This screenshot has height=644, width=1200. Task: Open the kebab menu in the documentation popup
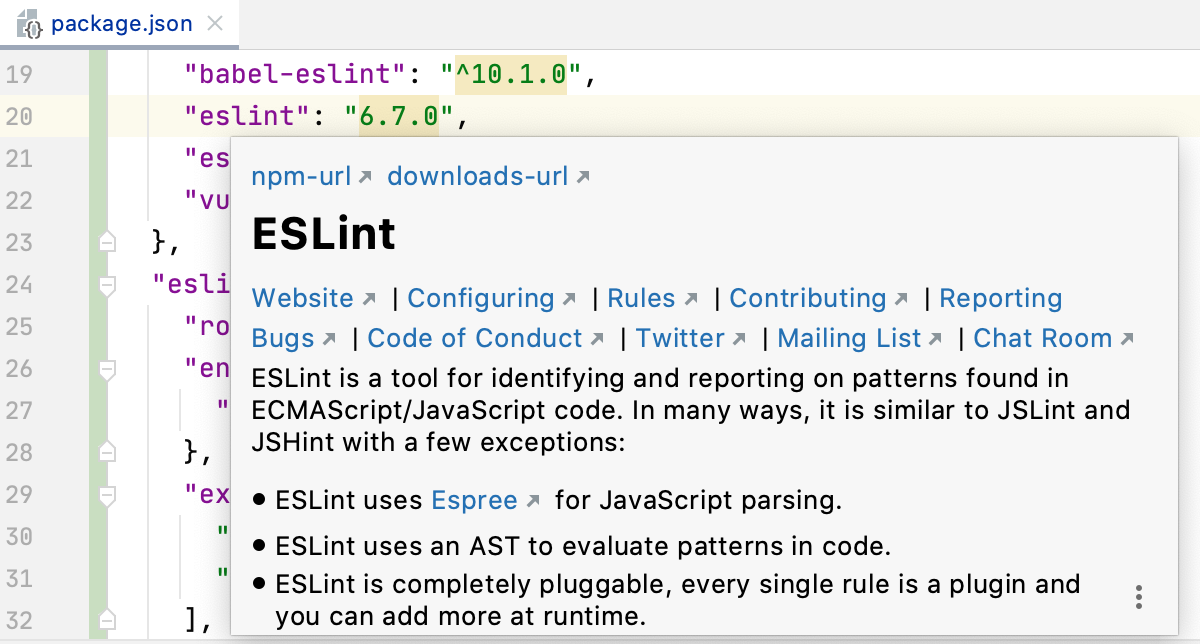1138,596
